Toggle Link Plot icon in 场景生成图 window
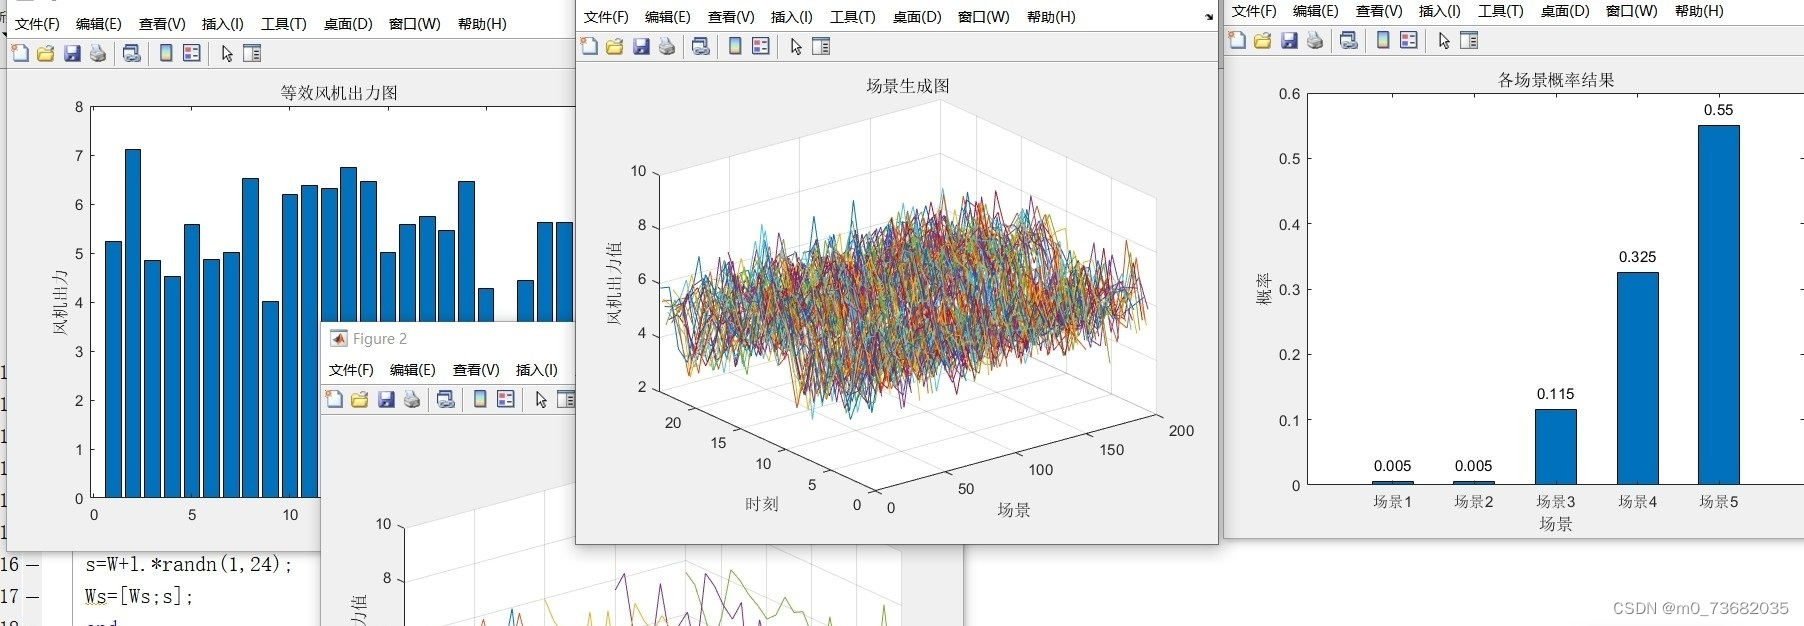The height and width of the screenshot is (626, 1804). (701, 46)
